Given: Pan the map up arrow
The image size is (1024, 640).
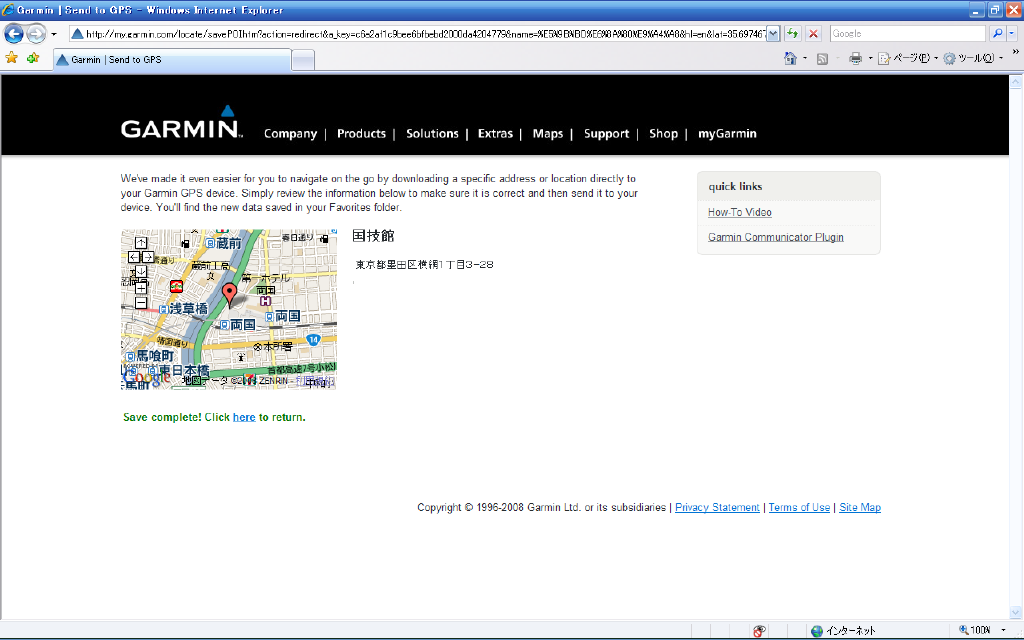Looking at the screenshot, I should coord(141,244).
